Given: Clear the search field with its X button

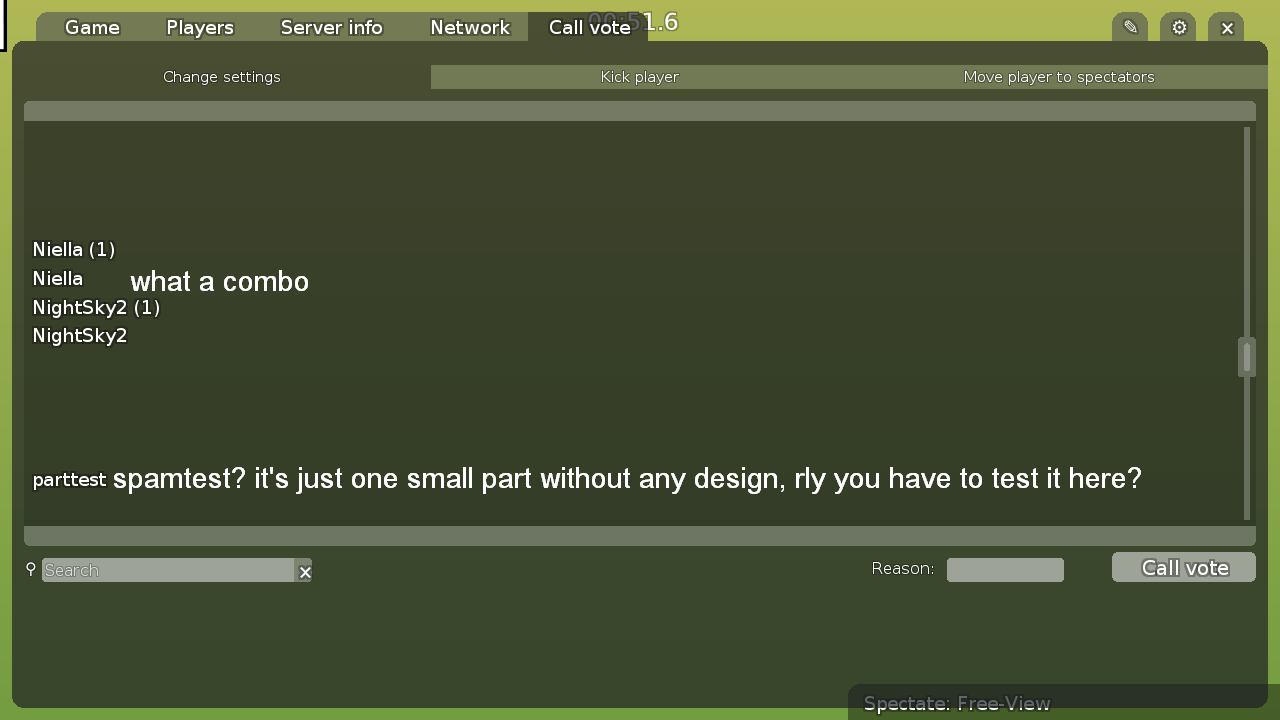Looking at the screenshot, I should coord(305,571).
